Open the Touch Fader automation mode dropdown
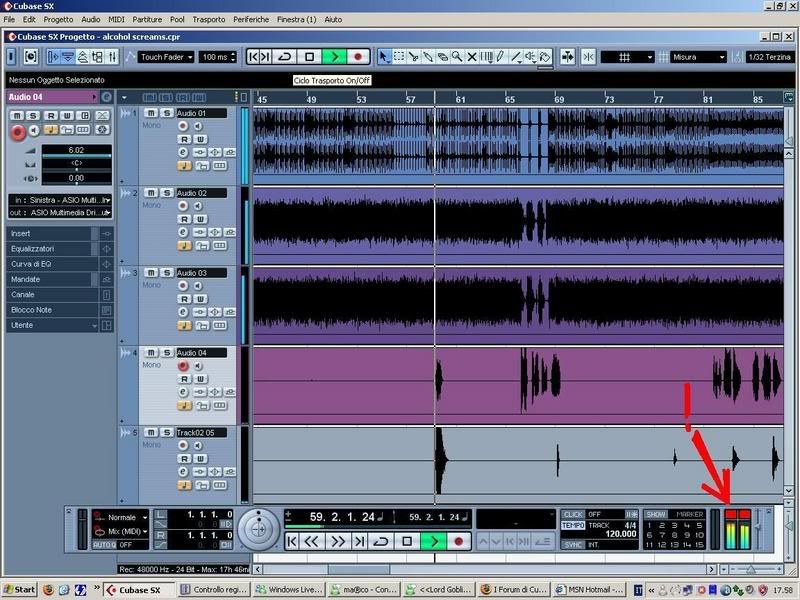Screen dimensions: 800x600 (x=166, y=57)
